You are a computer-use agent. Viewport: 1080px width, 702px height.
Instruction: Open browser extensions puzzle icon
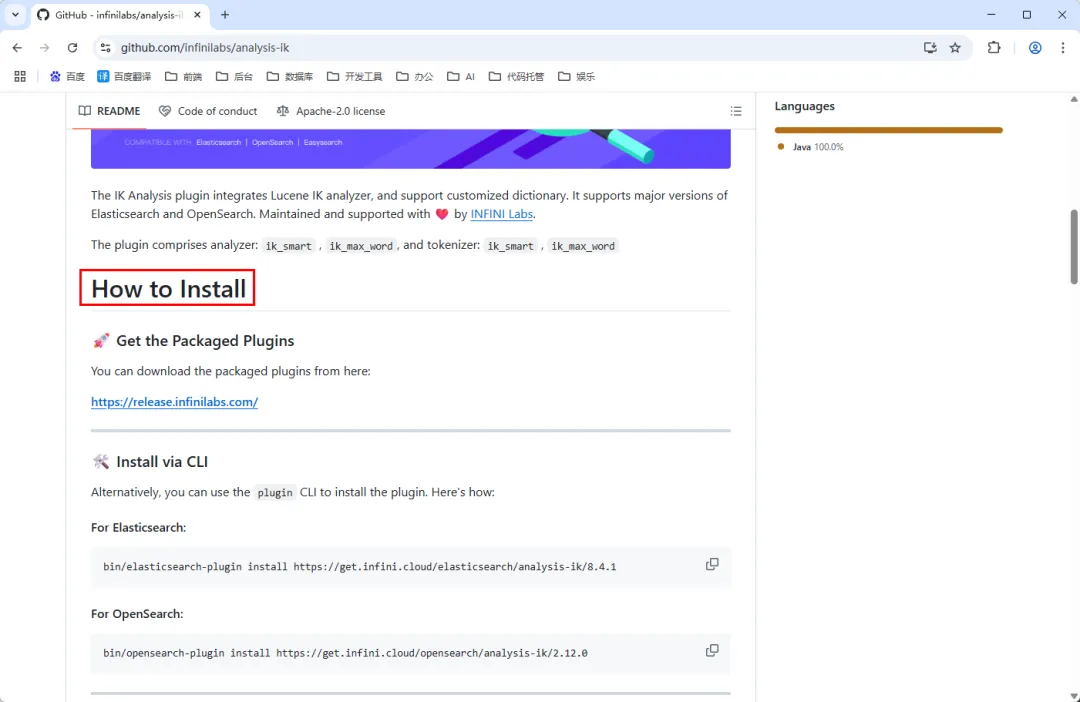994,48
